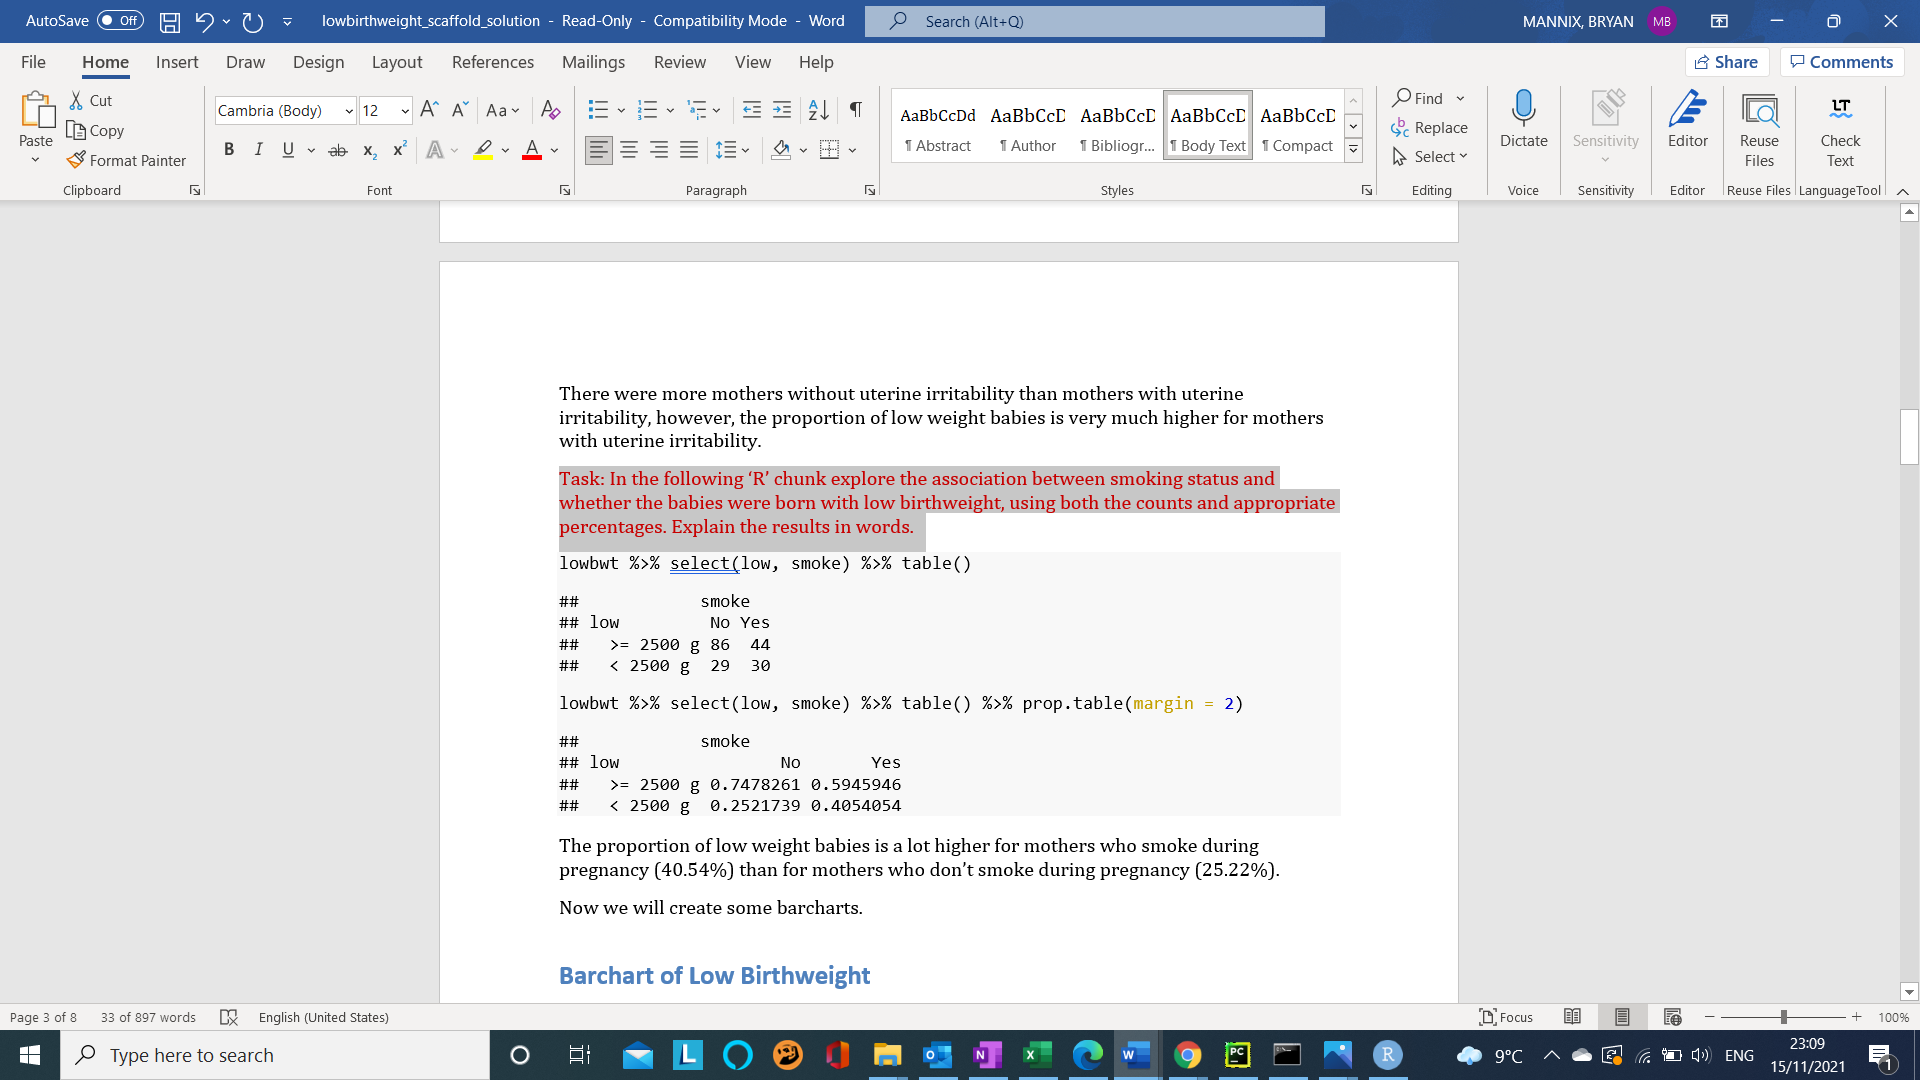Screen dimensions: 1920x1080
Task: Activate the Format Painter
Action: point(127,160)
